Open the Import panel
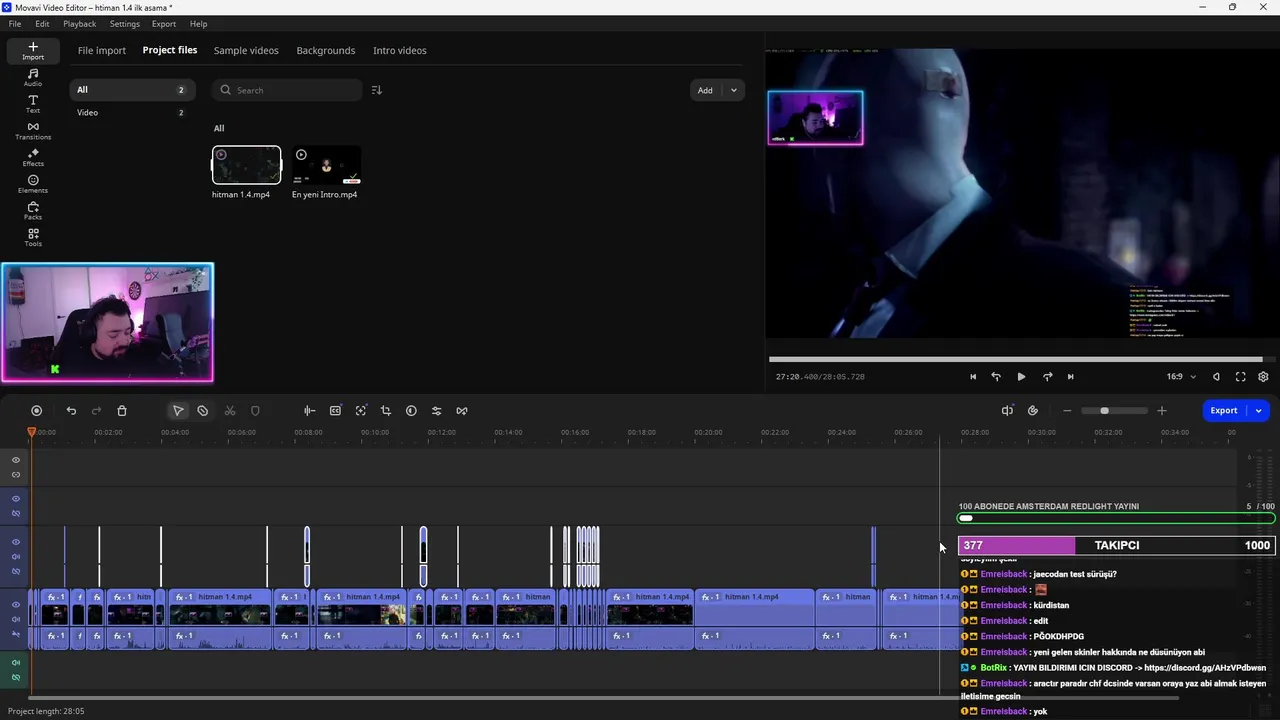Screen dimensions: 1280x720 click(33, 51)
